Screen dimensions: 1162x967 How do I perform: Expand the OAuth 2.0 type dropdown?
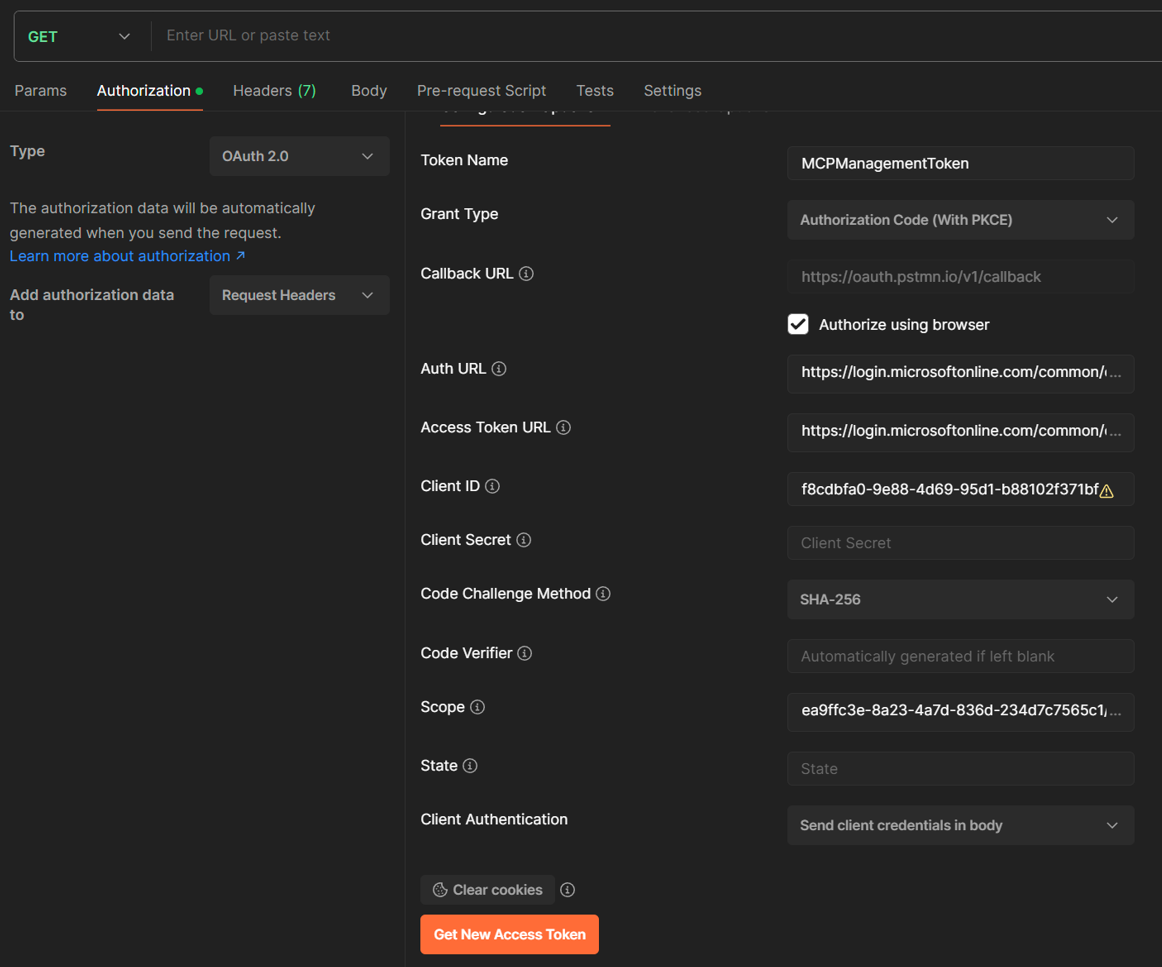click(x=298, y=157)
